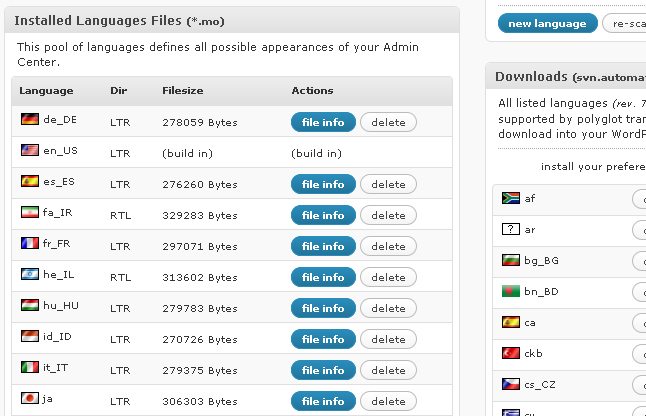Delete the fr_FR language file
The image size is (646, 416).
[x=388, y=246]
